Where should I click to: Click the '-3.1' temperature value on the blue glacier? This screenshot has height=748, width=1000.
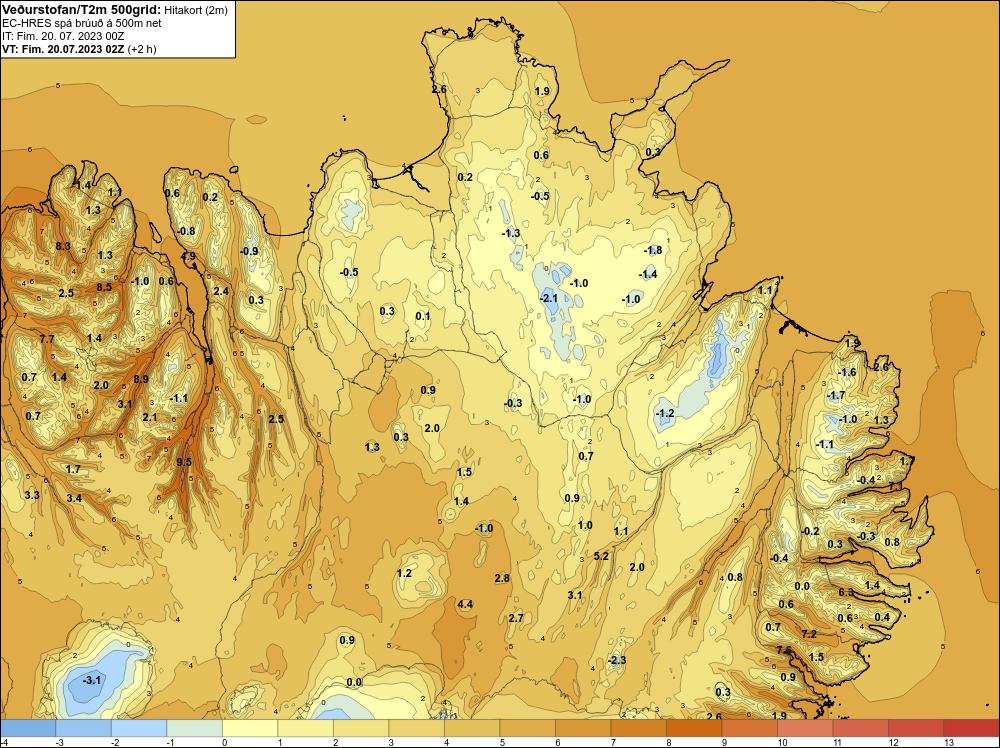click(x=92, y=680)
